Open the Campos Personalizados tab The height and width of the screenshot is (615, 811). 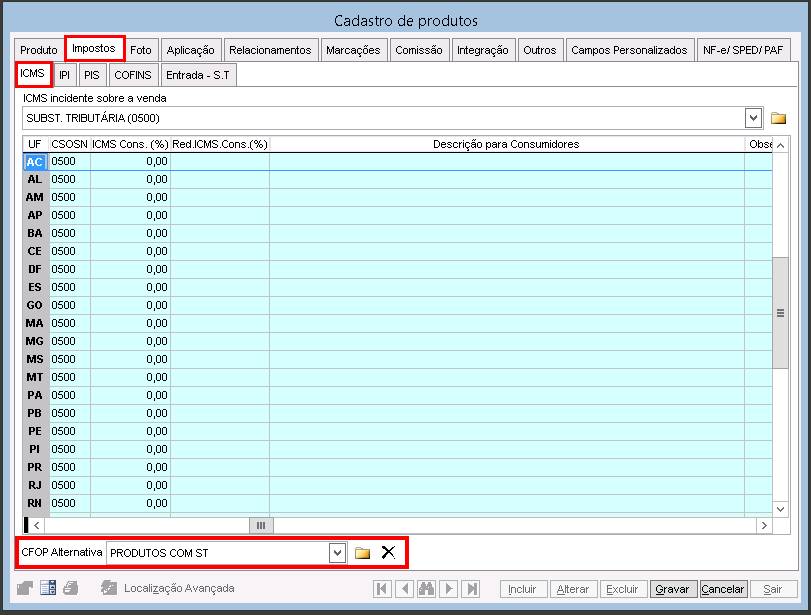(629, 50)
